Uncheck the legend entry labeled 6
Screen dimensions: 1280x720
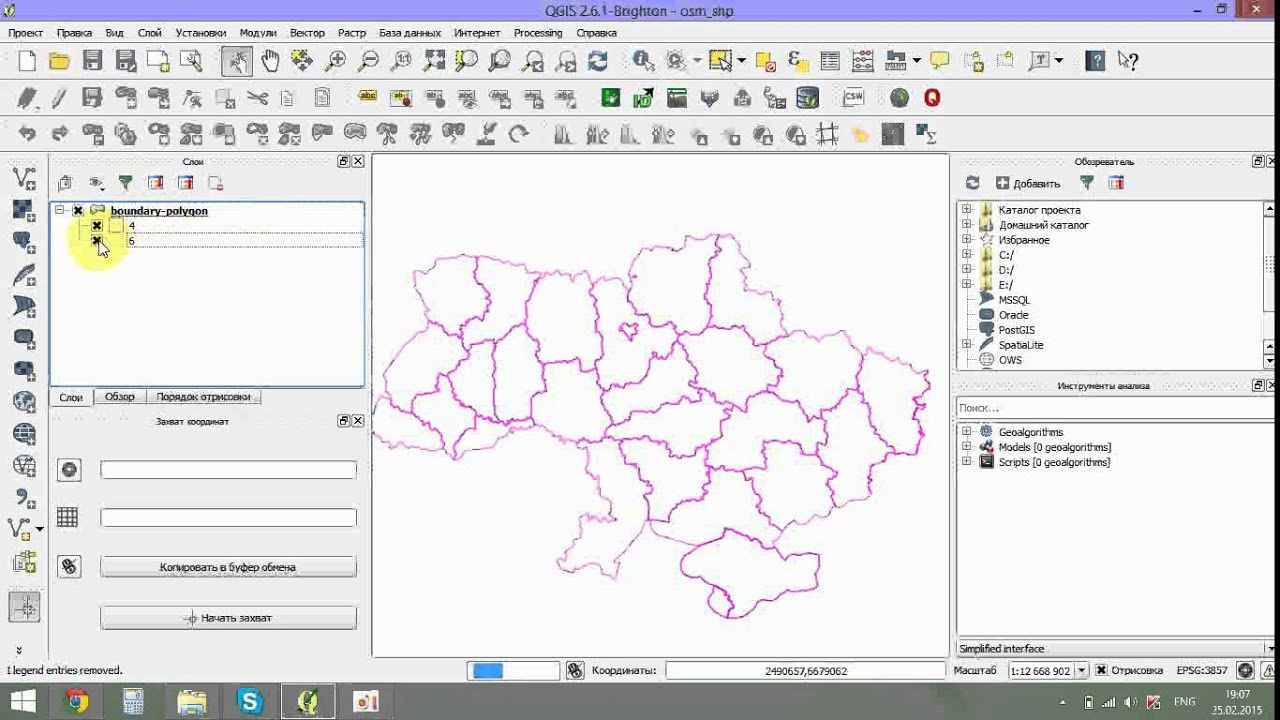click(x=97, y=241)
